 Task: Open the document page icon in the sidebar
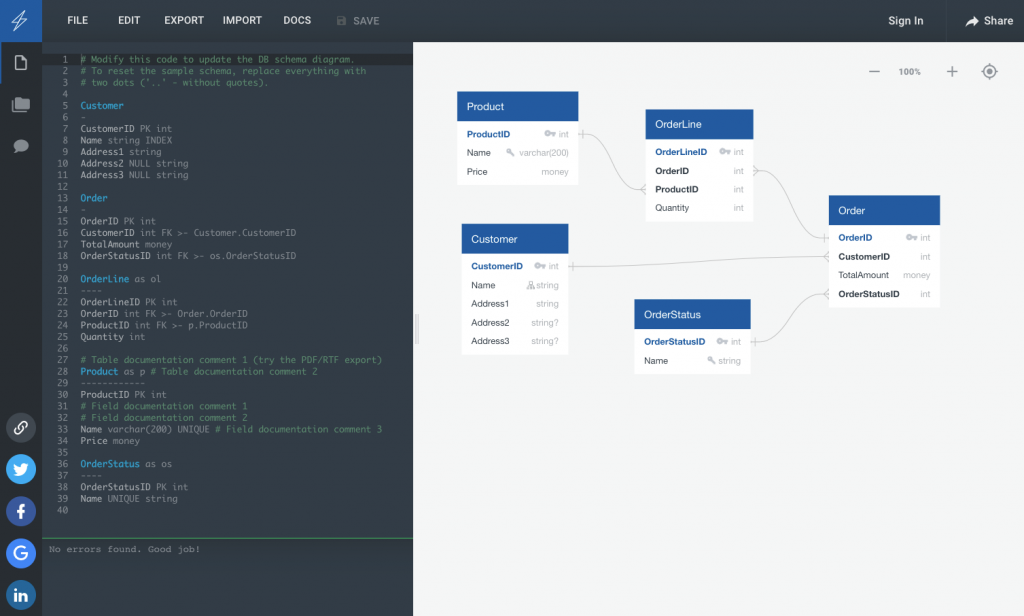(x=20, y=62)
